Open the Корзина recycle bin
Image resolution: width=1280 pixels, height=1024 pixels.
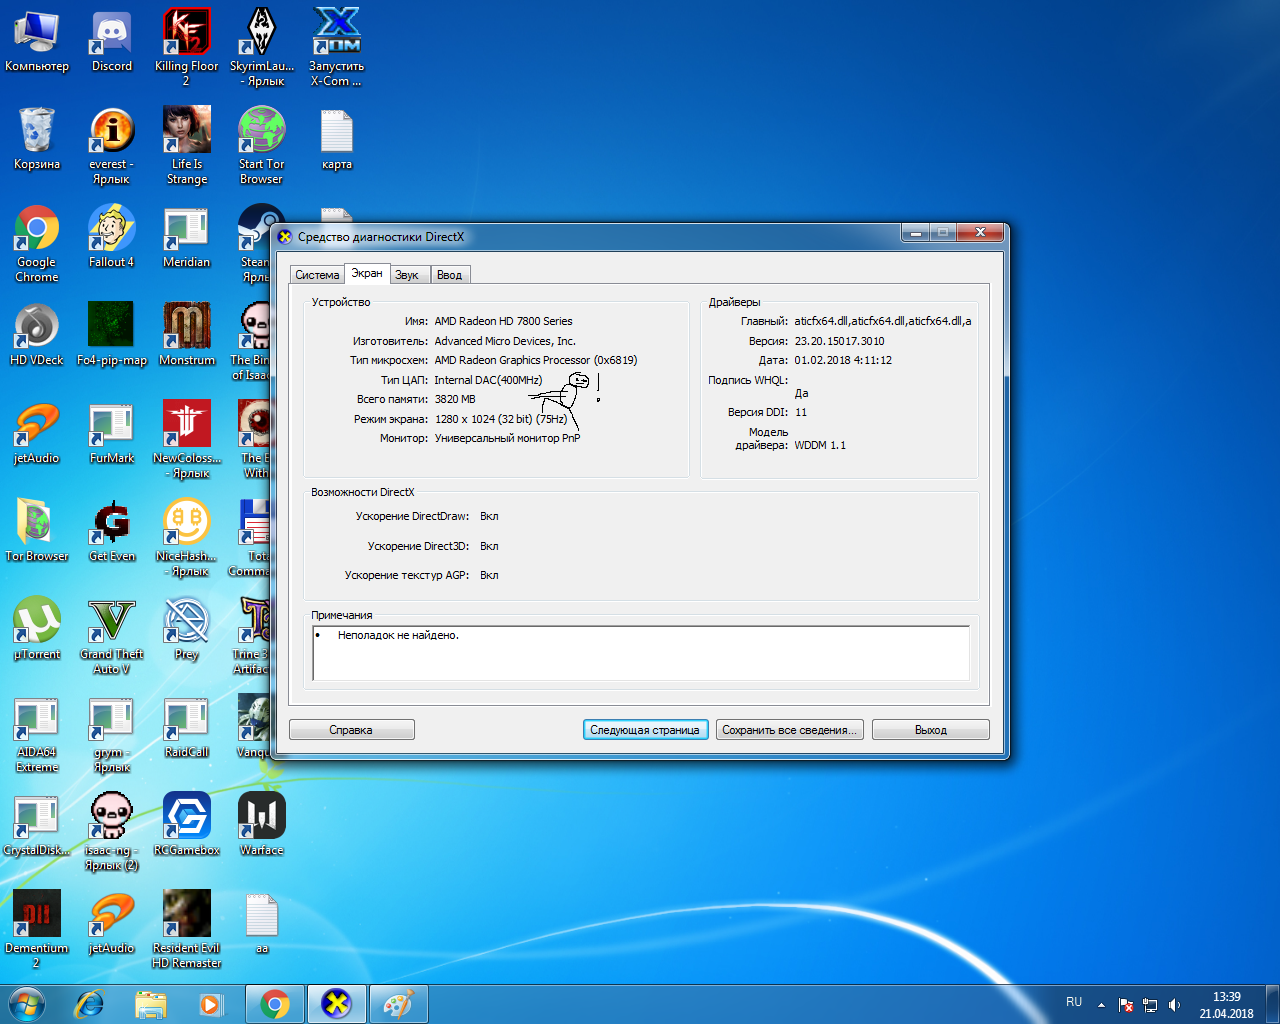point(37,138)
